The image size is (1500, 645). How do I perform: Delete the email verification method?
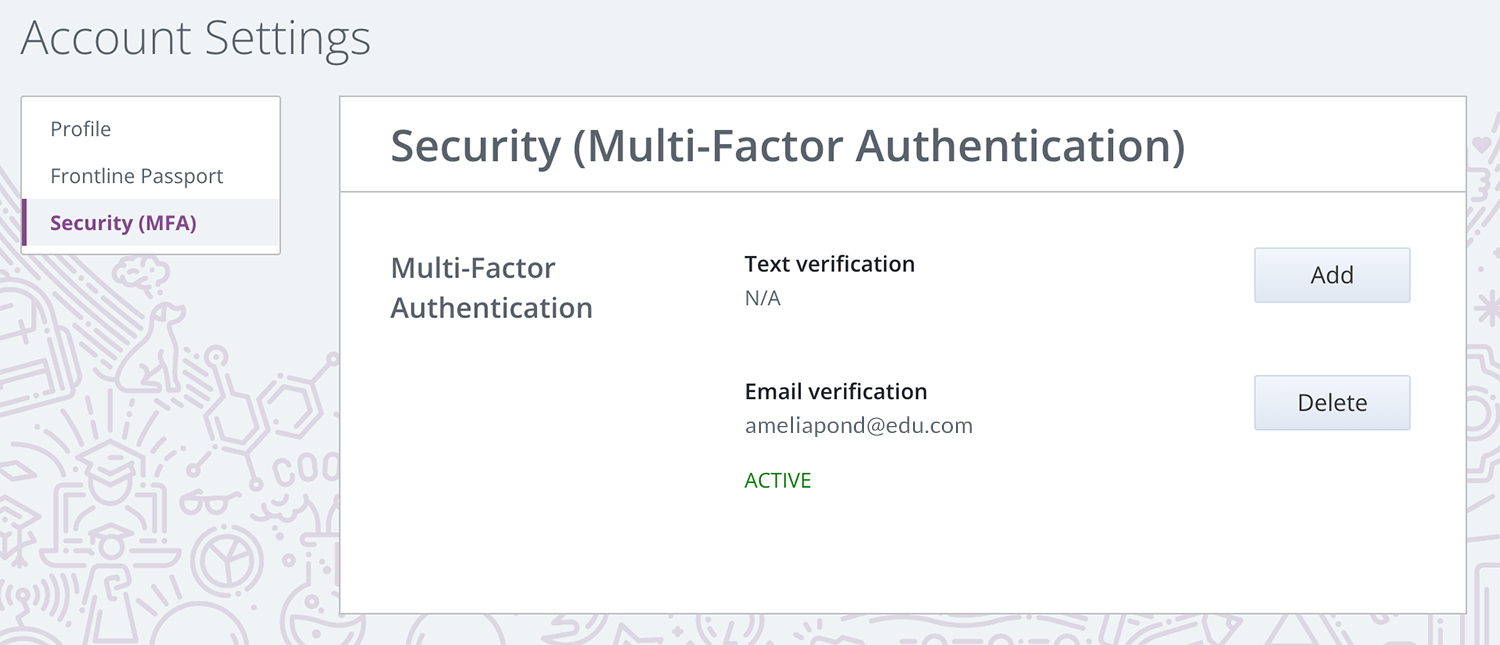[1332, 403]
